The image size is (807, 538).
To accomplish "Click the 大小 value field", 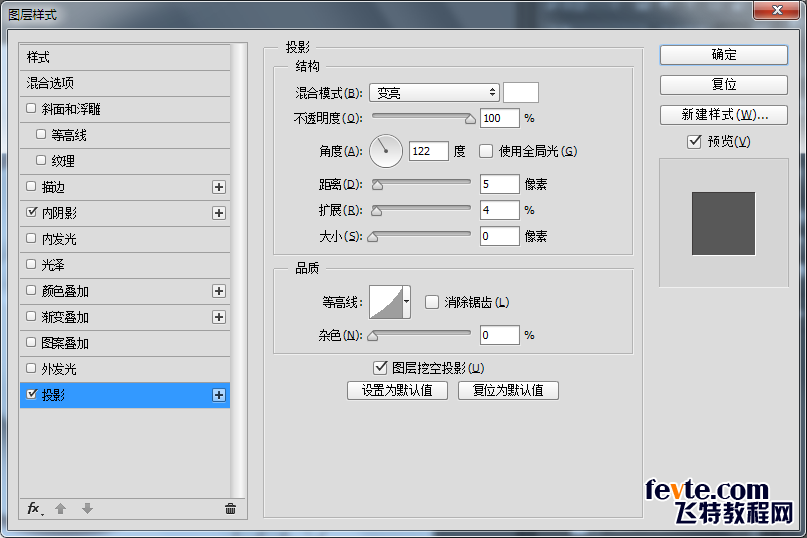I will tap(499, 236).
